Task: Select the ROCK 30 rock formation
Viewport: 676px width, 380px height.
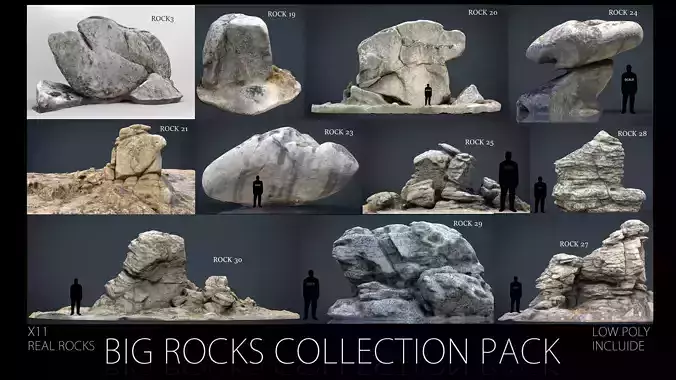Action: (x=164, y=275)
